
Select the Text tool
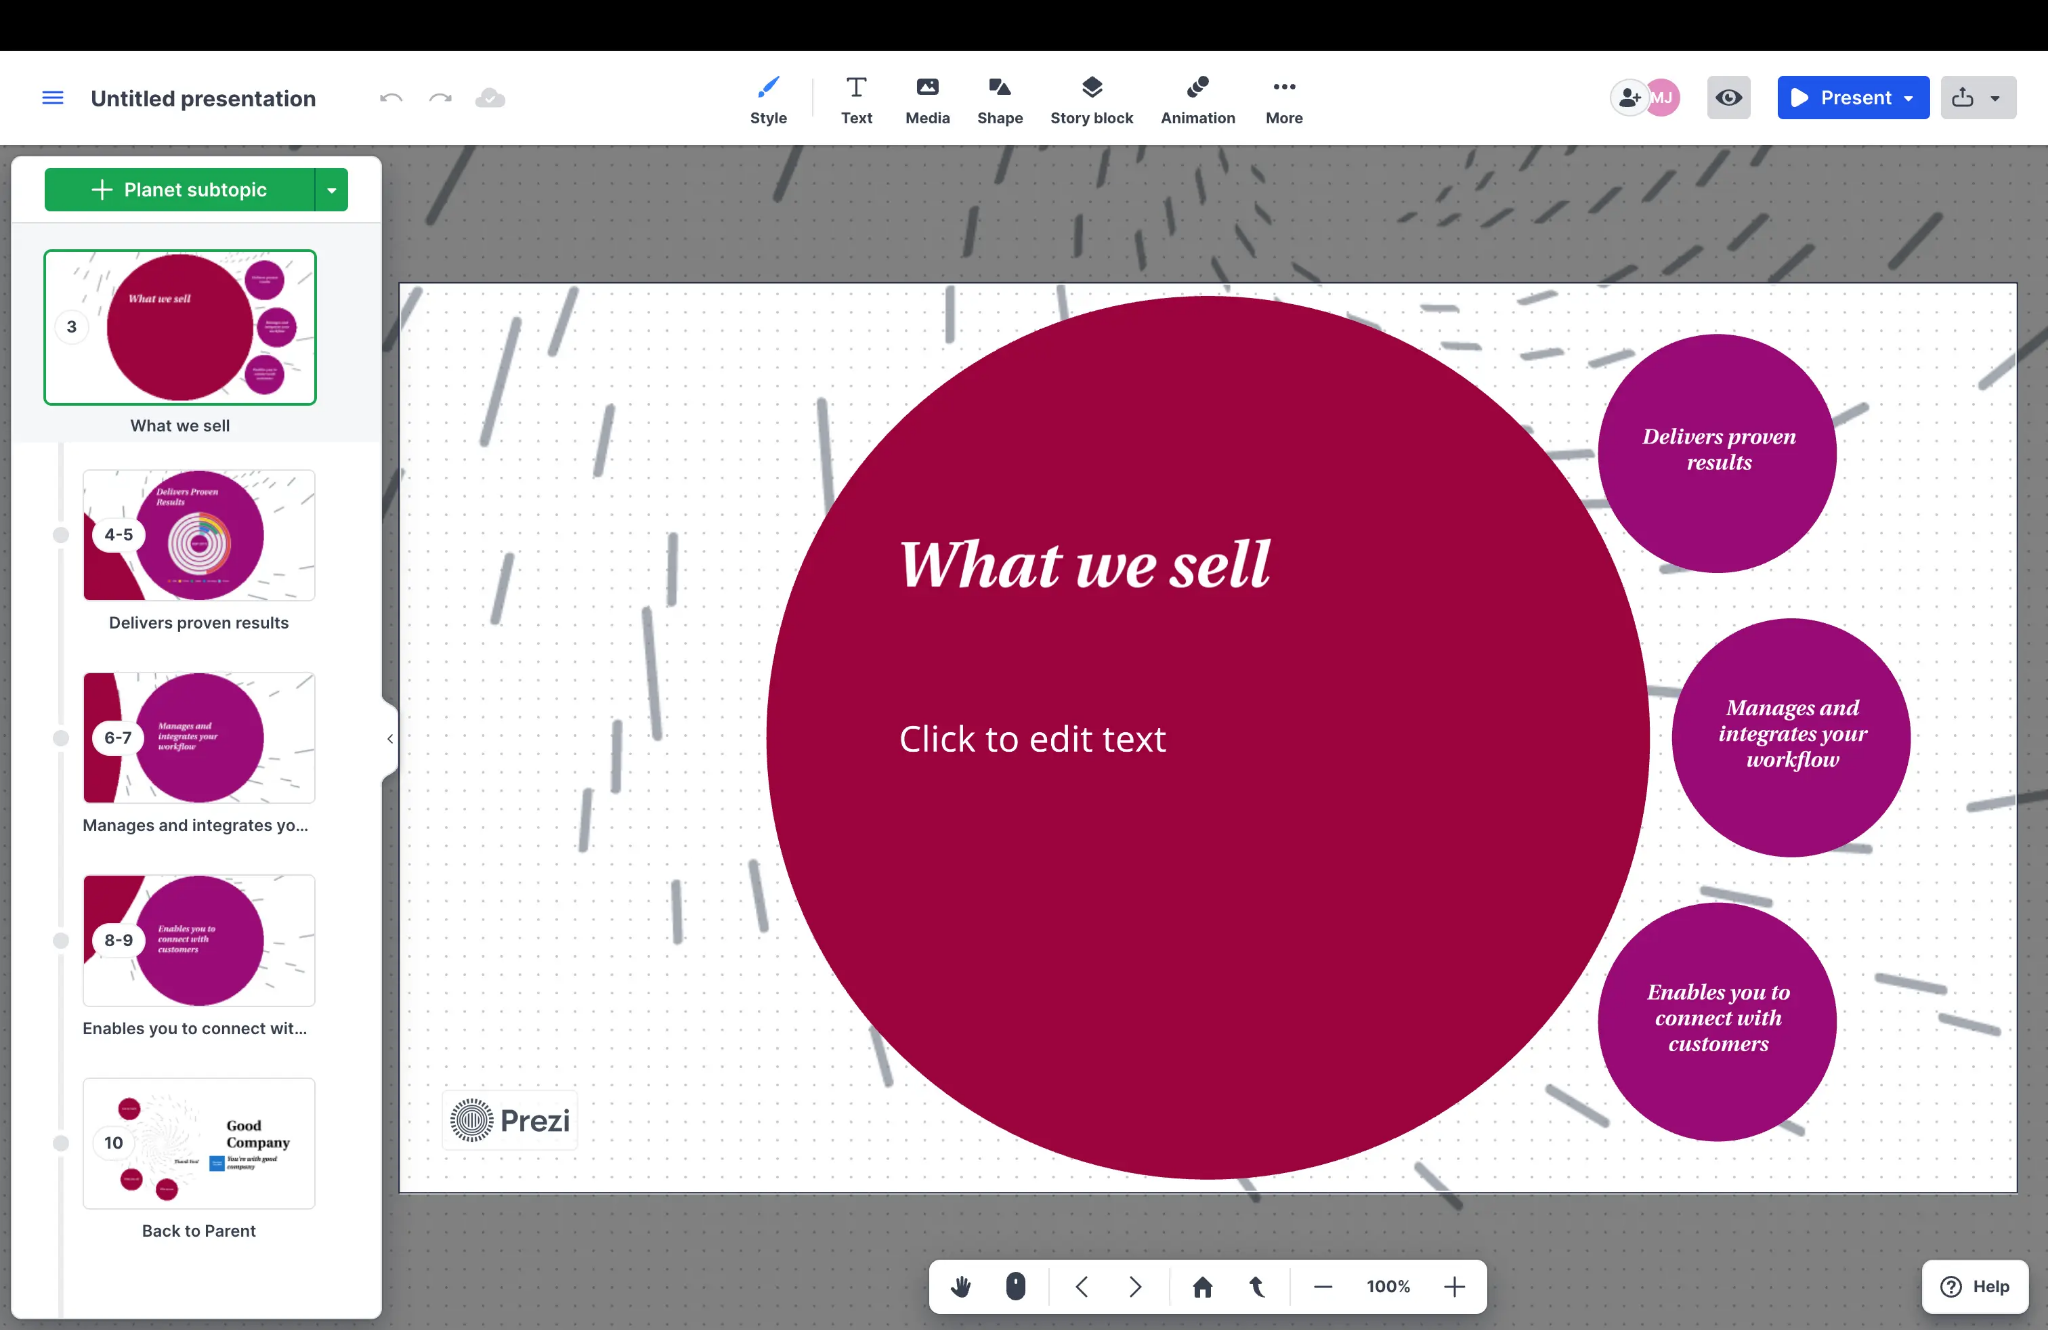pos(856,100)
